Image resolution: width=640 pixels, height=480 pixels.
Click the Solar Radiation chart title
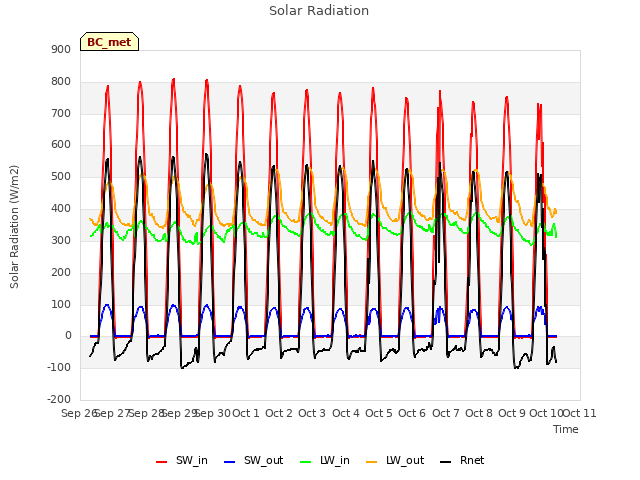(x=319, y=11)
